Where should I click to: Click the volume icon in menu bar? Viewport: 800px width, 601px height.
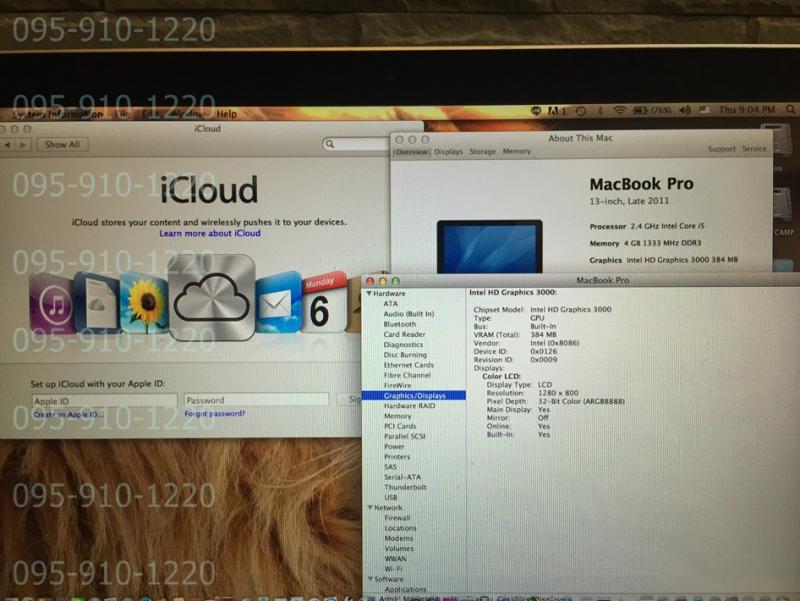(685, 110)
